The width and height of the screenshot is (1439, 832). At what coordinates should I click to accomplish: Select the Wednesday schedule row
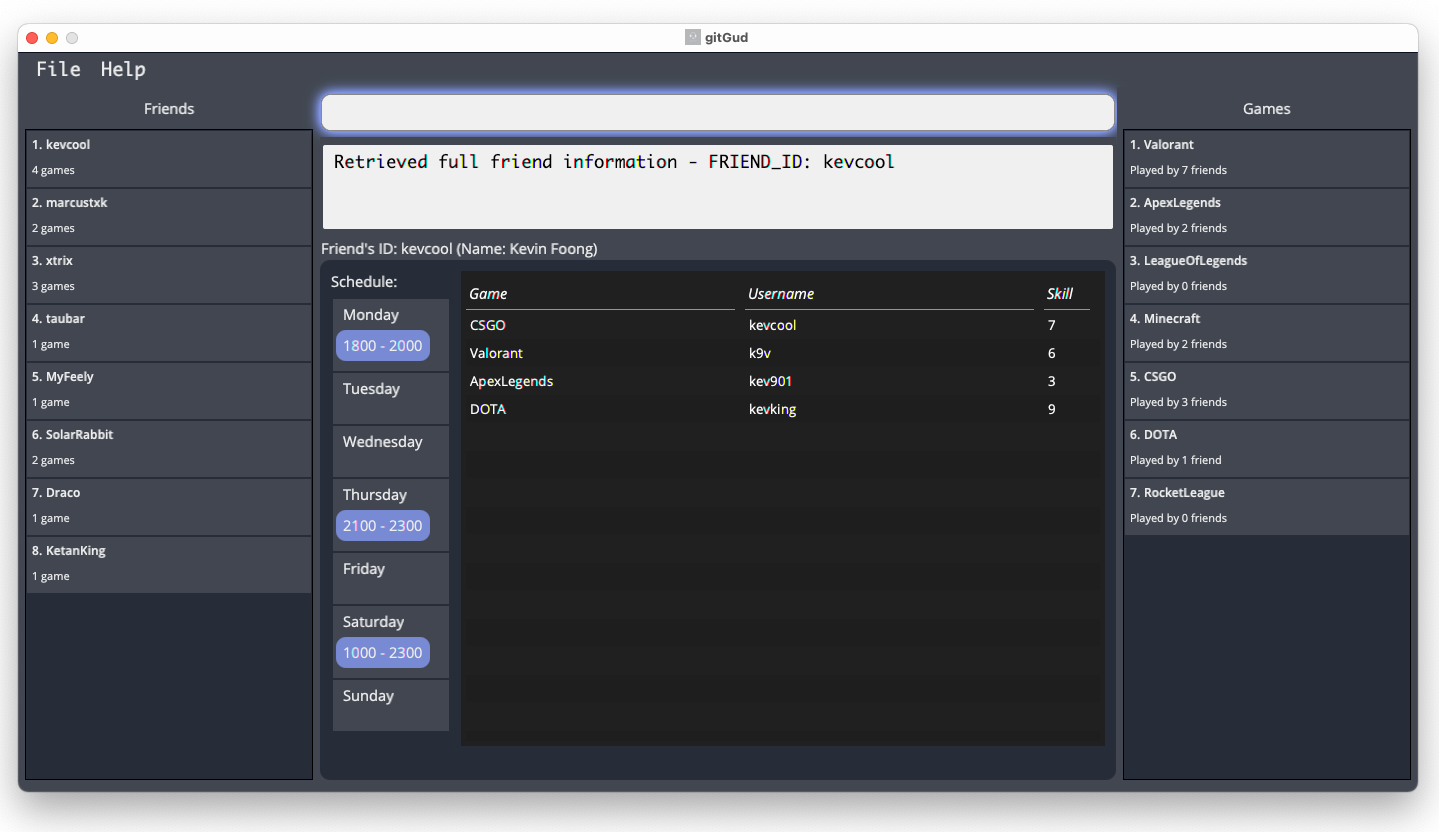[391, 451]
